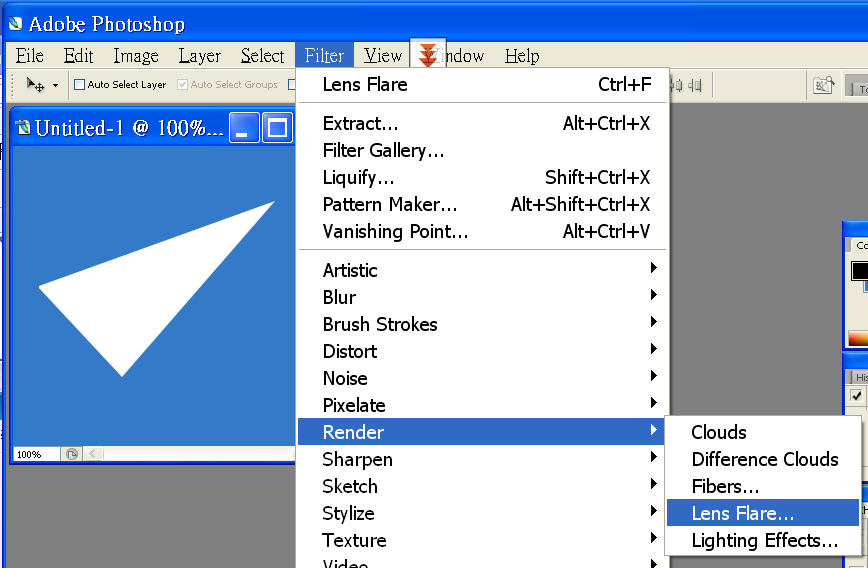Toggle the checkmark box in the History palette
This screenshot has width=868, height=568.
pos(856,396)
